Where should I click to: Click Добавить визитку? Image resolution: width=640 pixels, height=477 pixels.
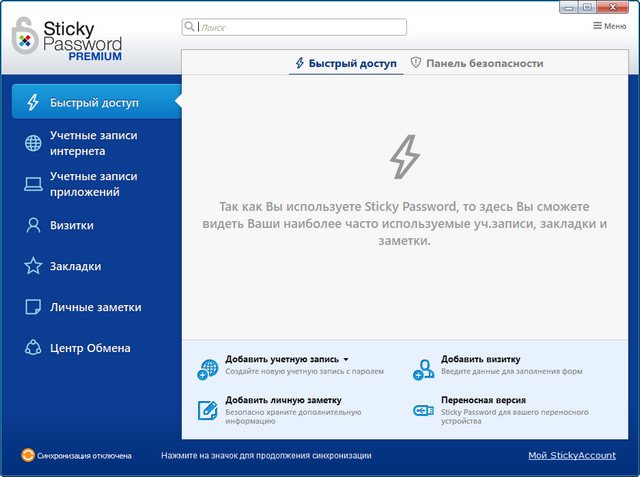480,359
